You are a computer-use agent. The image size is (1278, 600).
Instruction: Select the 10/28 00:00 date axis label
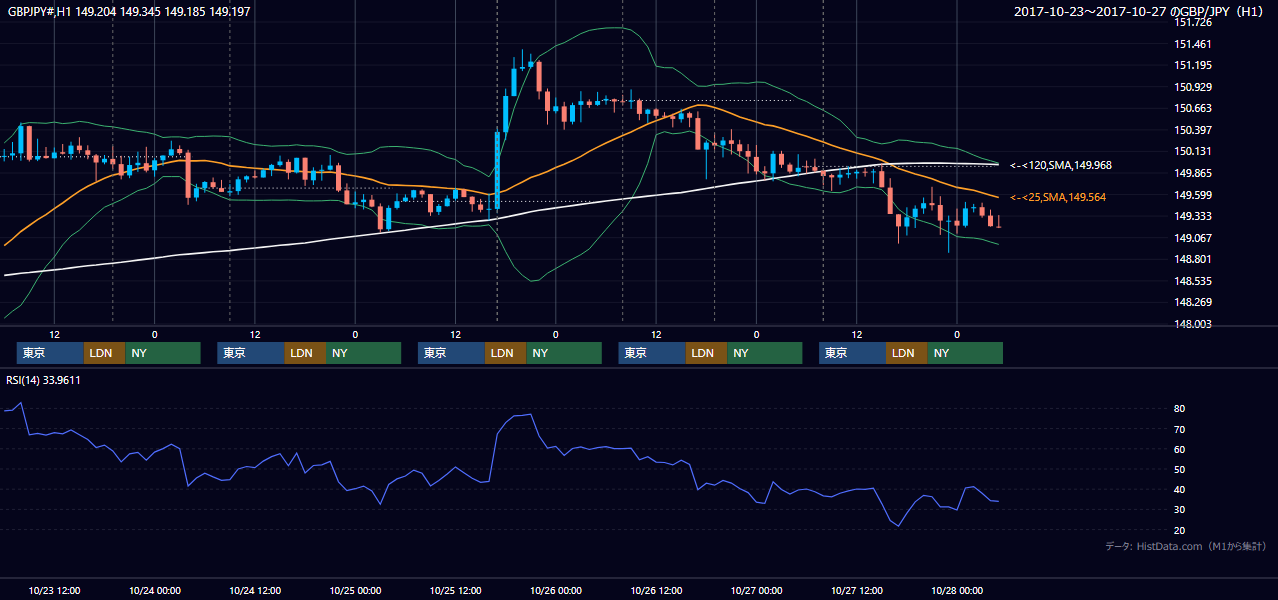click(x=958, y=590)
